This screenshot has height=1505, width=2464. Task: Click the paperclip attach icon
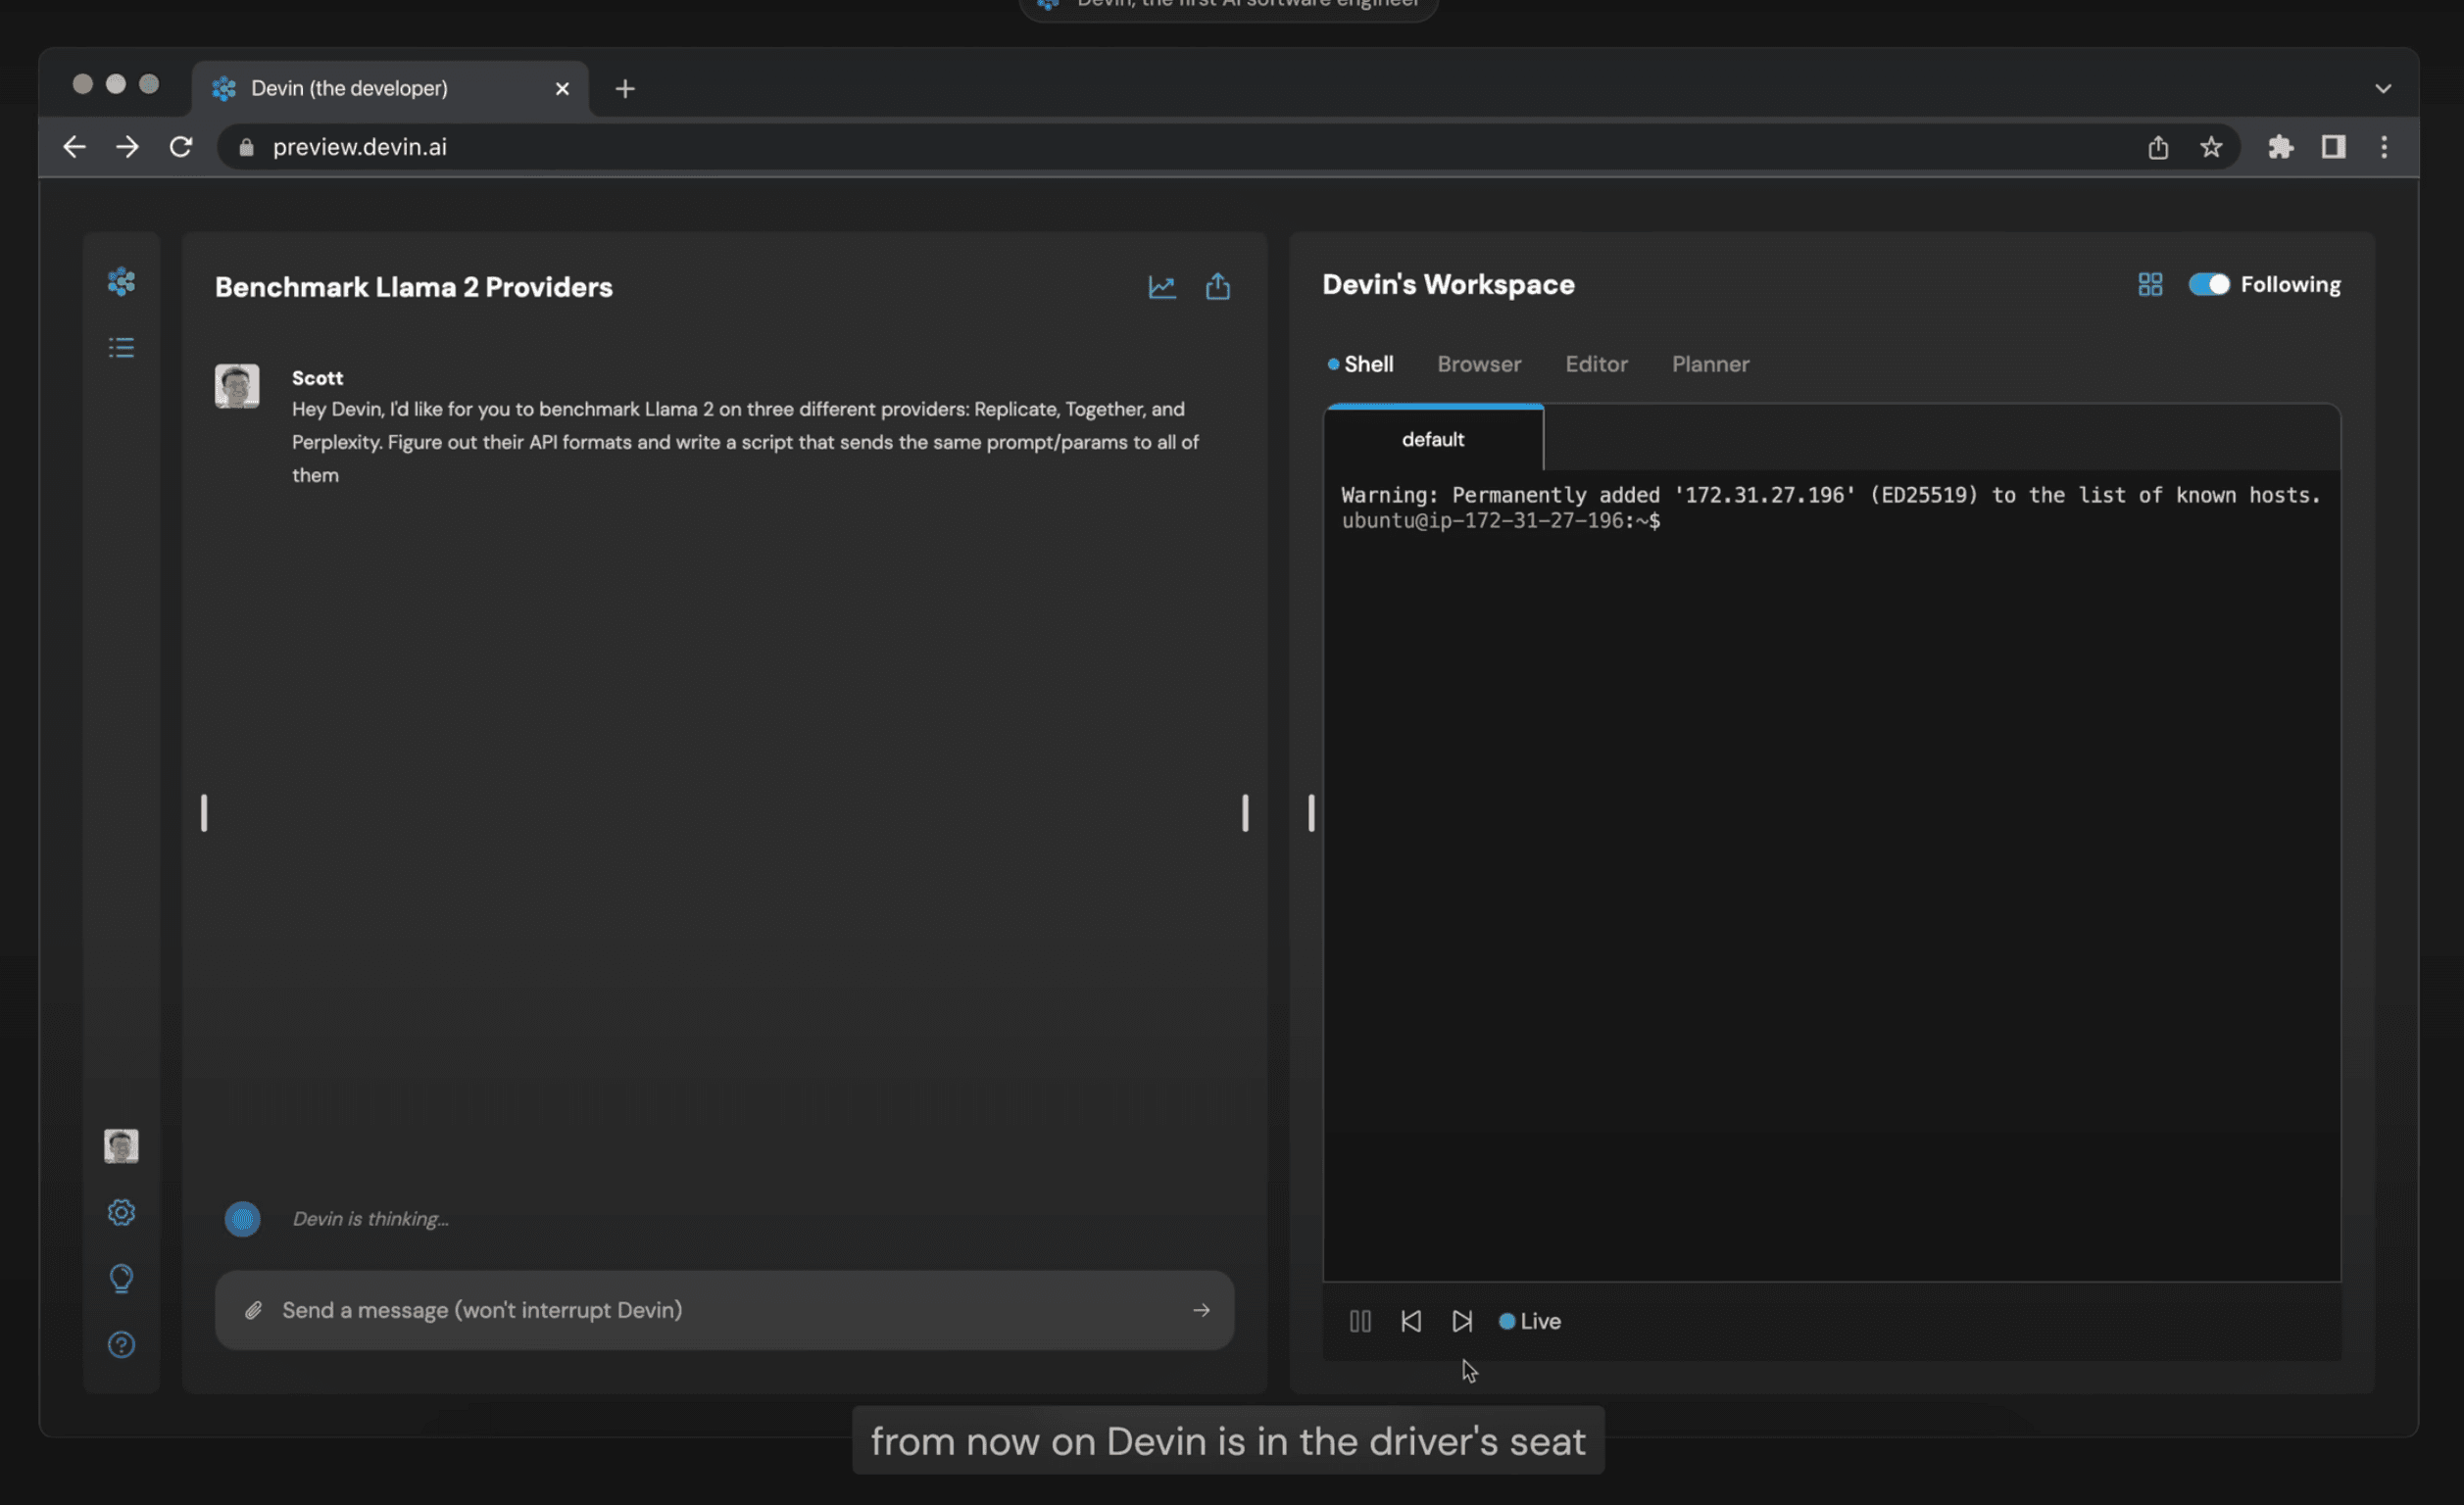point(253,1310)
